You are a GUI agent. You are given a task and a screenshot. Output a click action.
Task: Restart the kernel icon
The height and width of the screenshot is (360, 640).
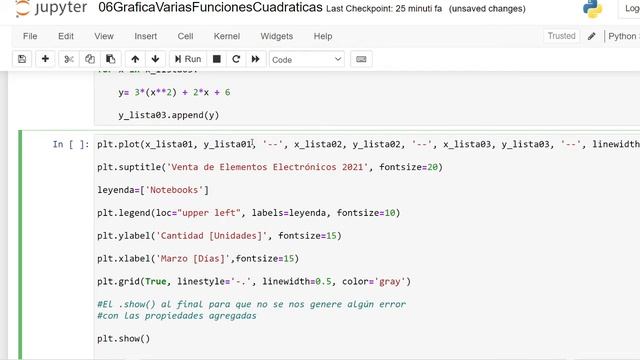coord(236,59)
